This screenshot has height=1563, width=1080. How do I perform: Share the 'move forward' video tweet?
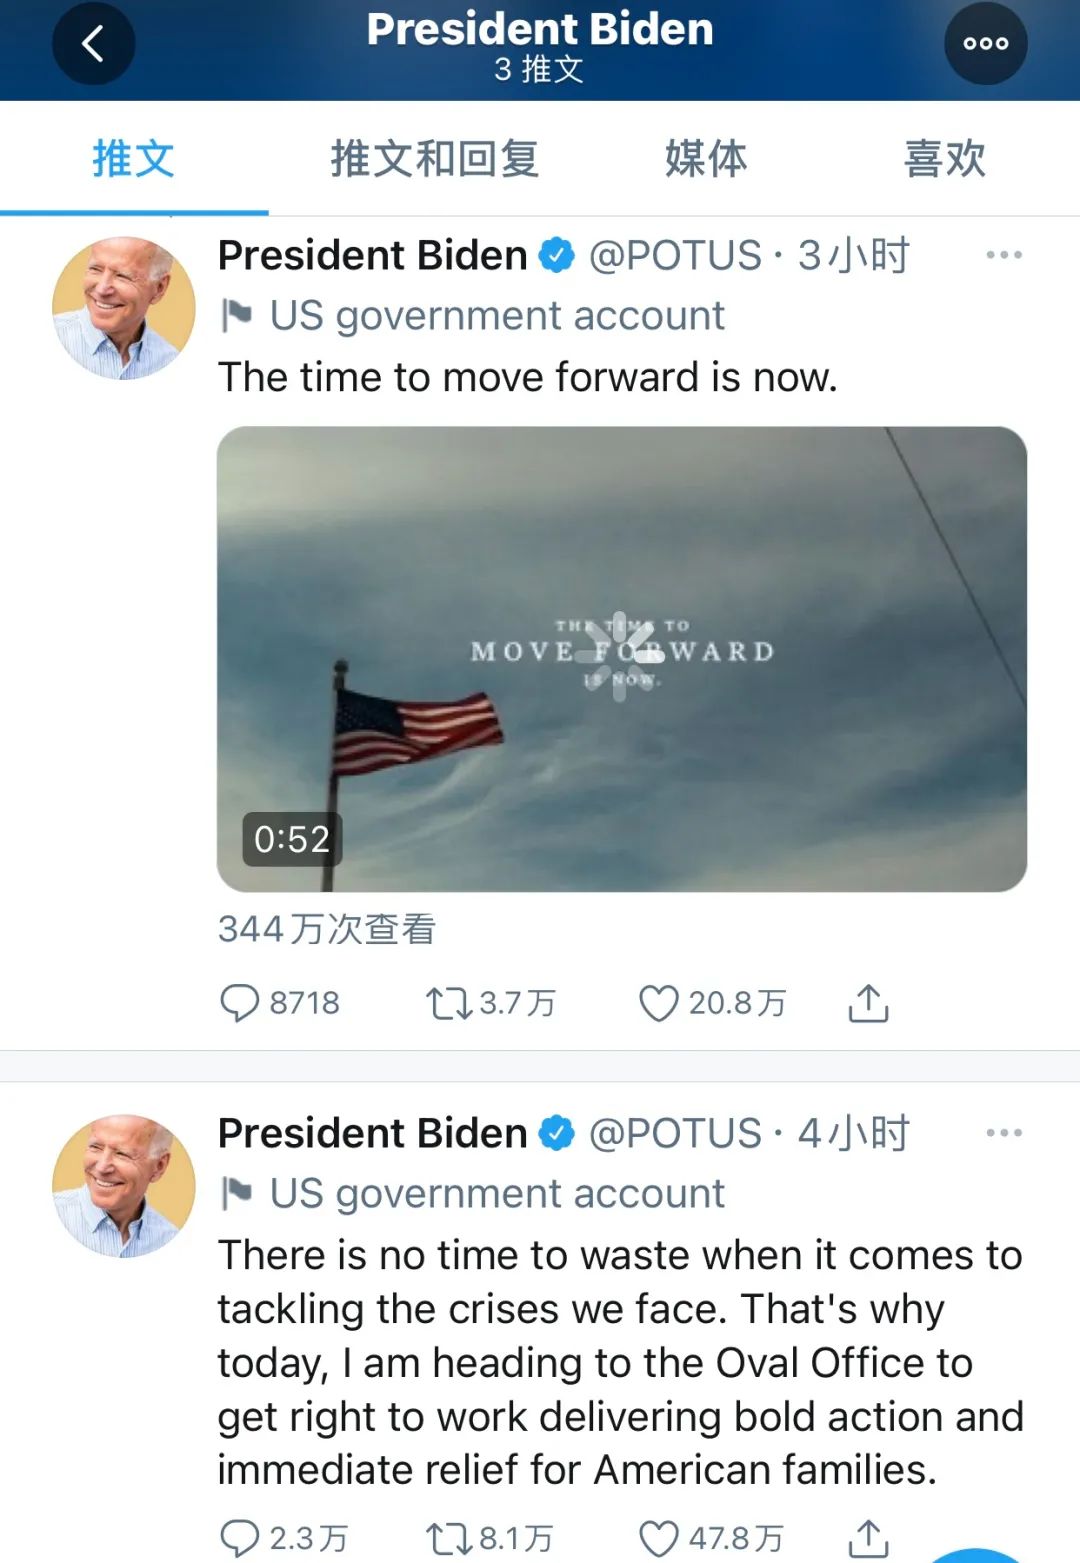[868, 1002]
